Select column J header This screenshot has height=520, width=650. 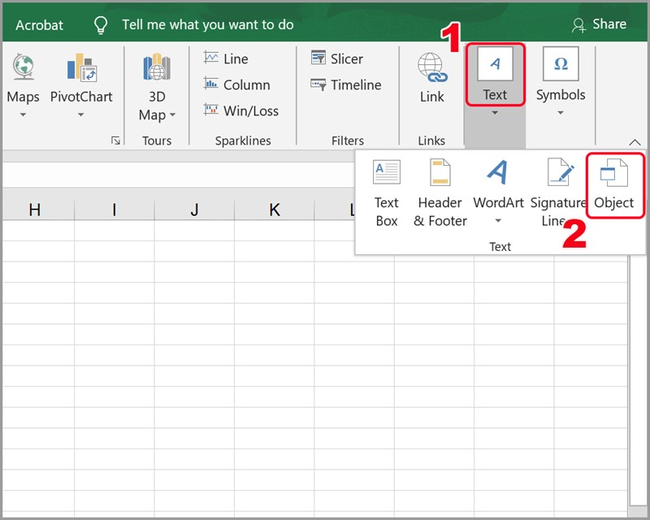194,209
